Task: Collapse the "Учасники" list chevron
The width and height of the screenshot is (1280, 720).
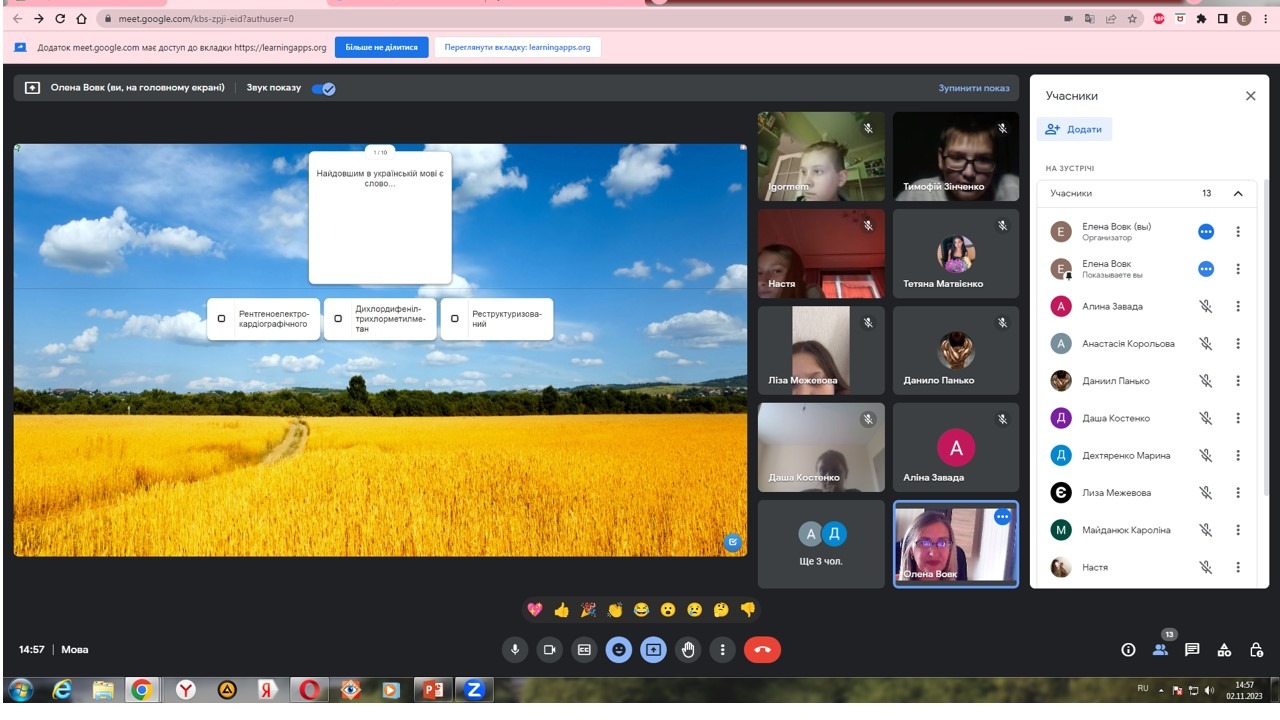Action: 1237,194
